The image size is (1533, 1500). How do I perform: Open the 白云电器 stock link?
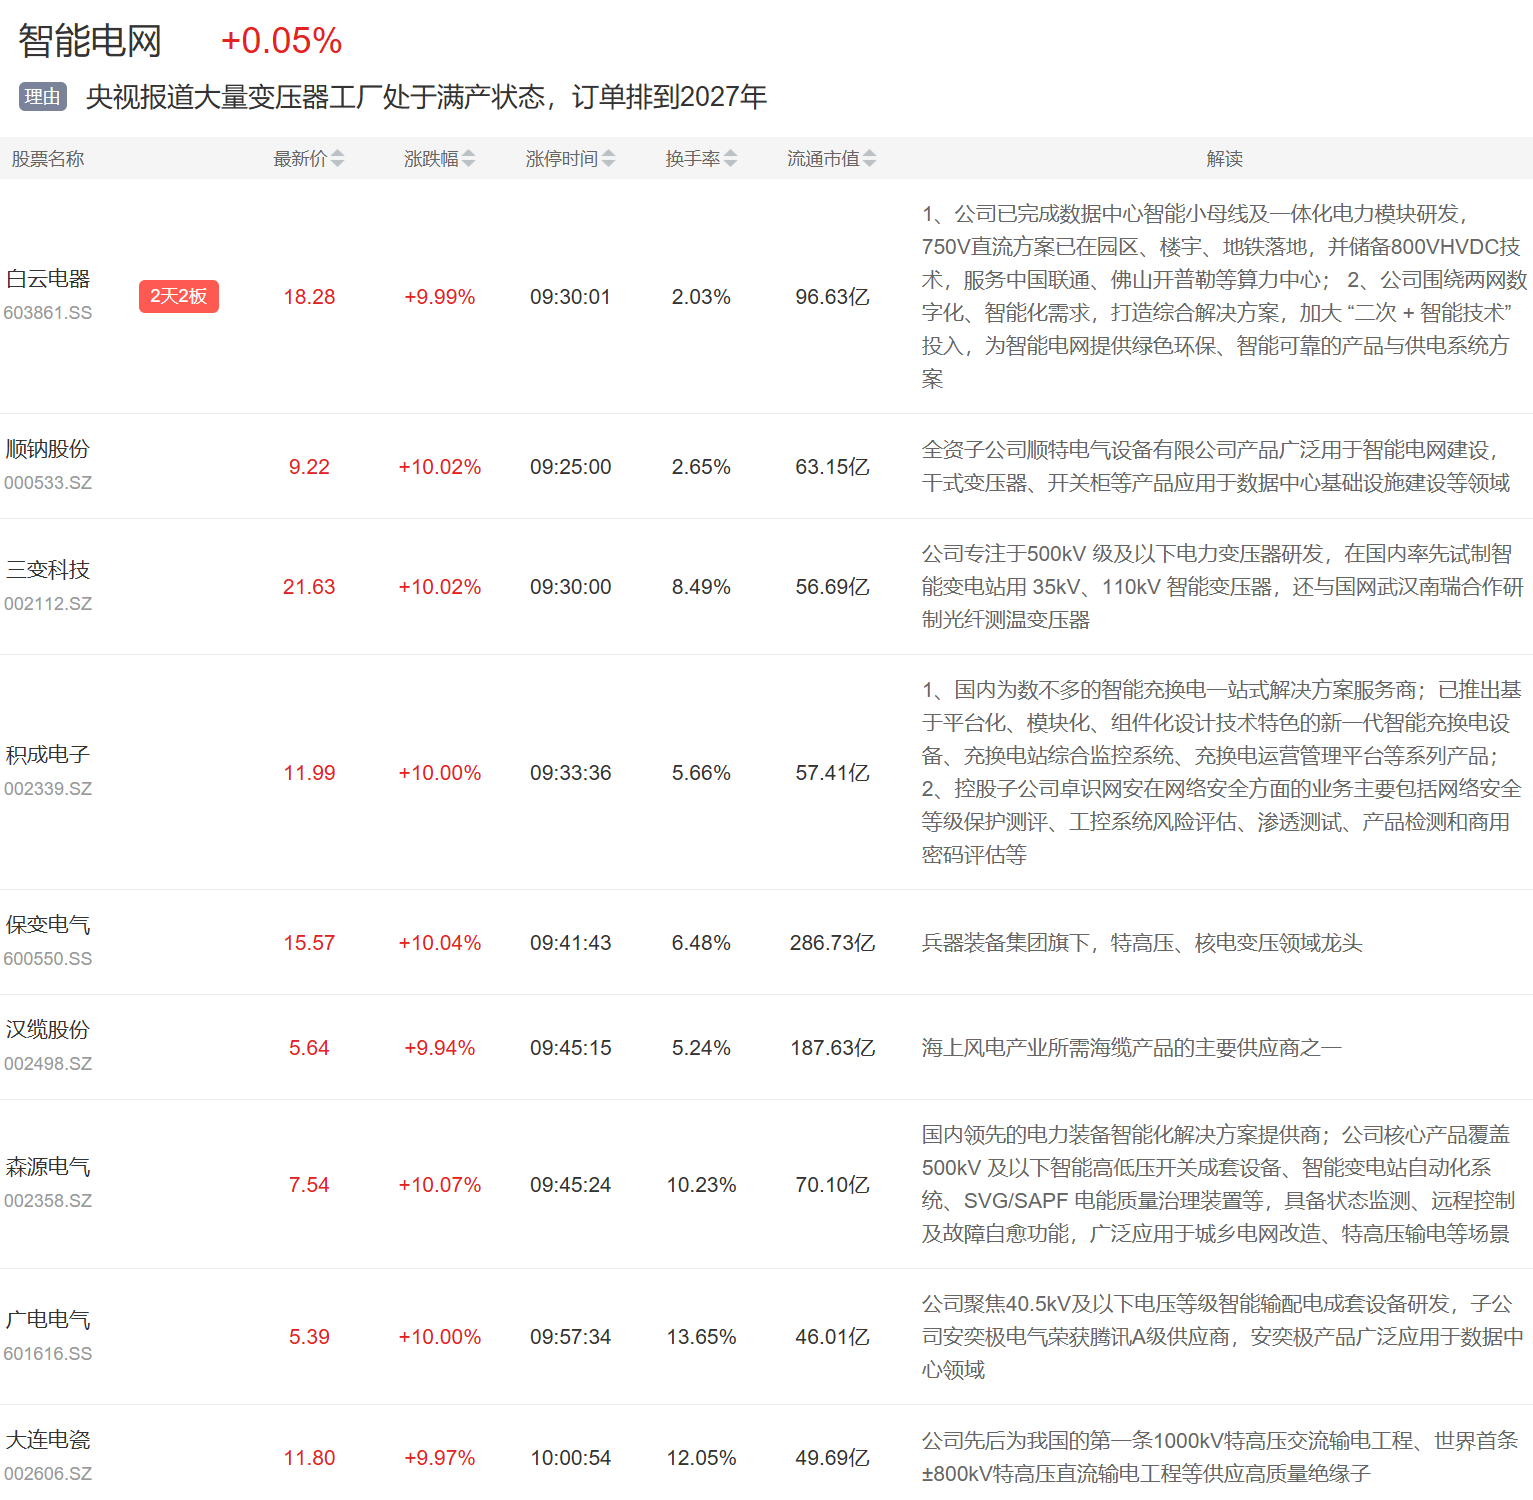(48, 279)
